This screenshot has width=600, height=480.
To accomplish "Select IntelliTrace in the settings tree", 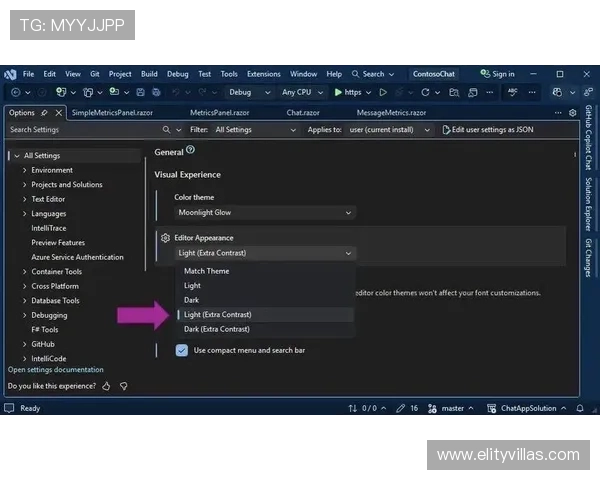I will pos(51,228).
